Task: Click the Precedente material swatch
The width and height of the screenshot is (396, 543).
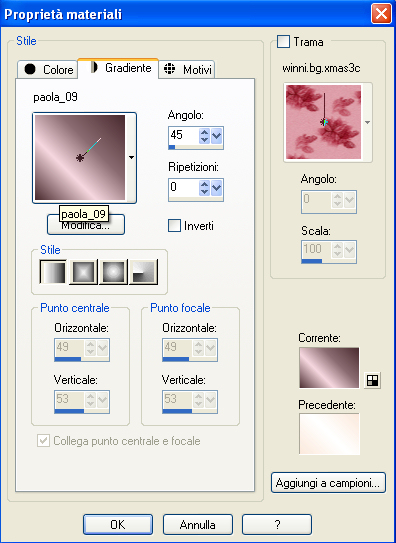Action: click(x=329, y=434)
